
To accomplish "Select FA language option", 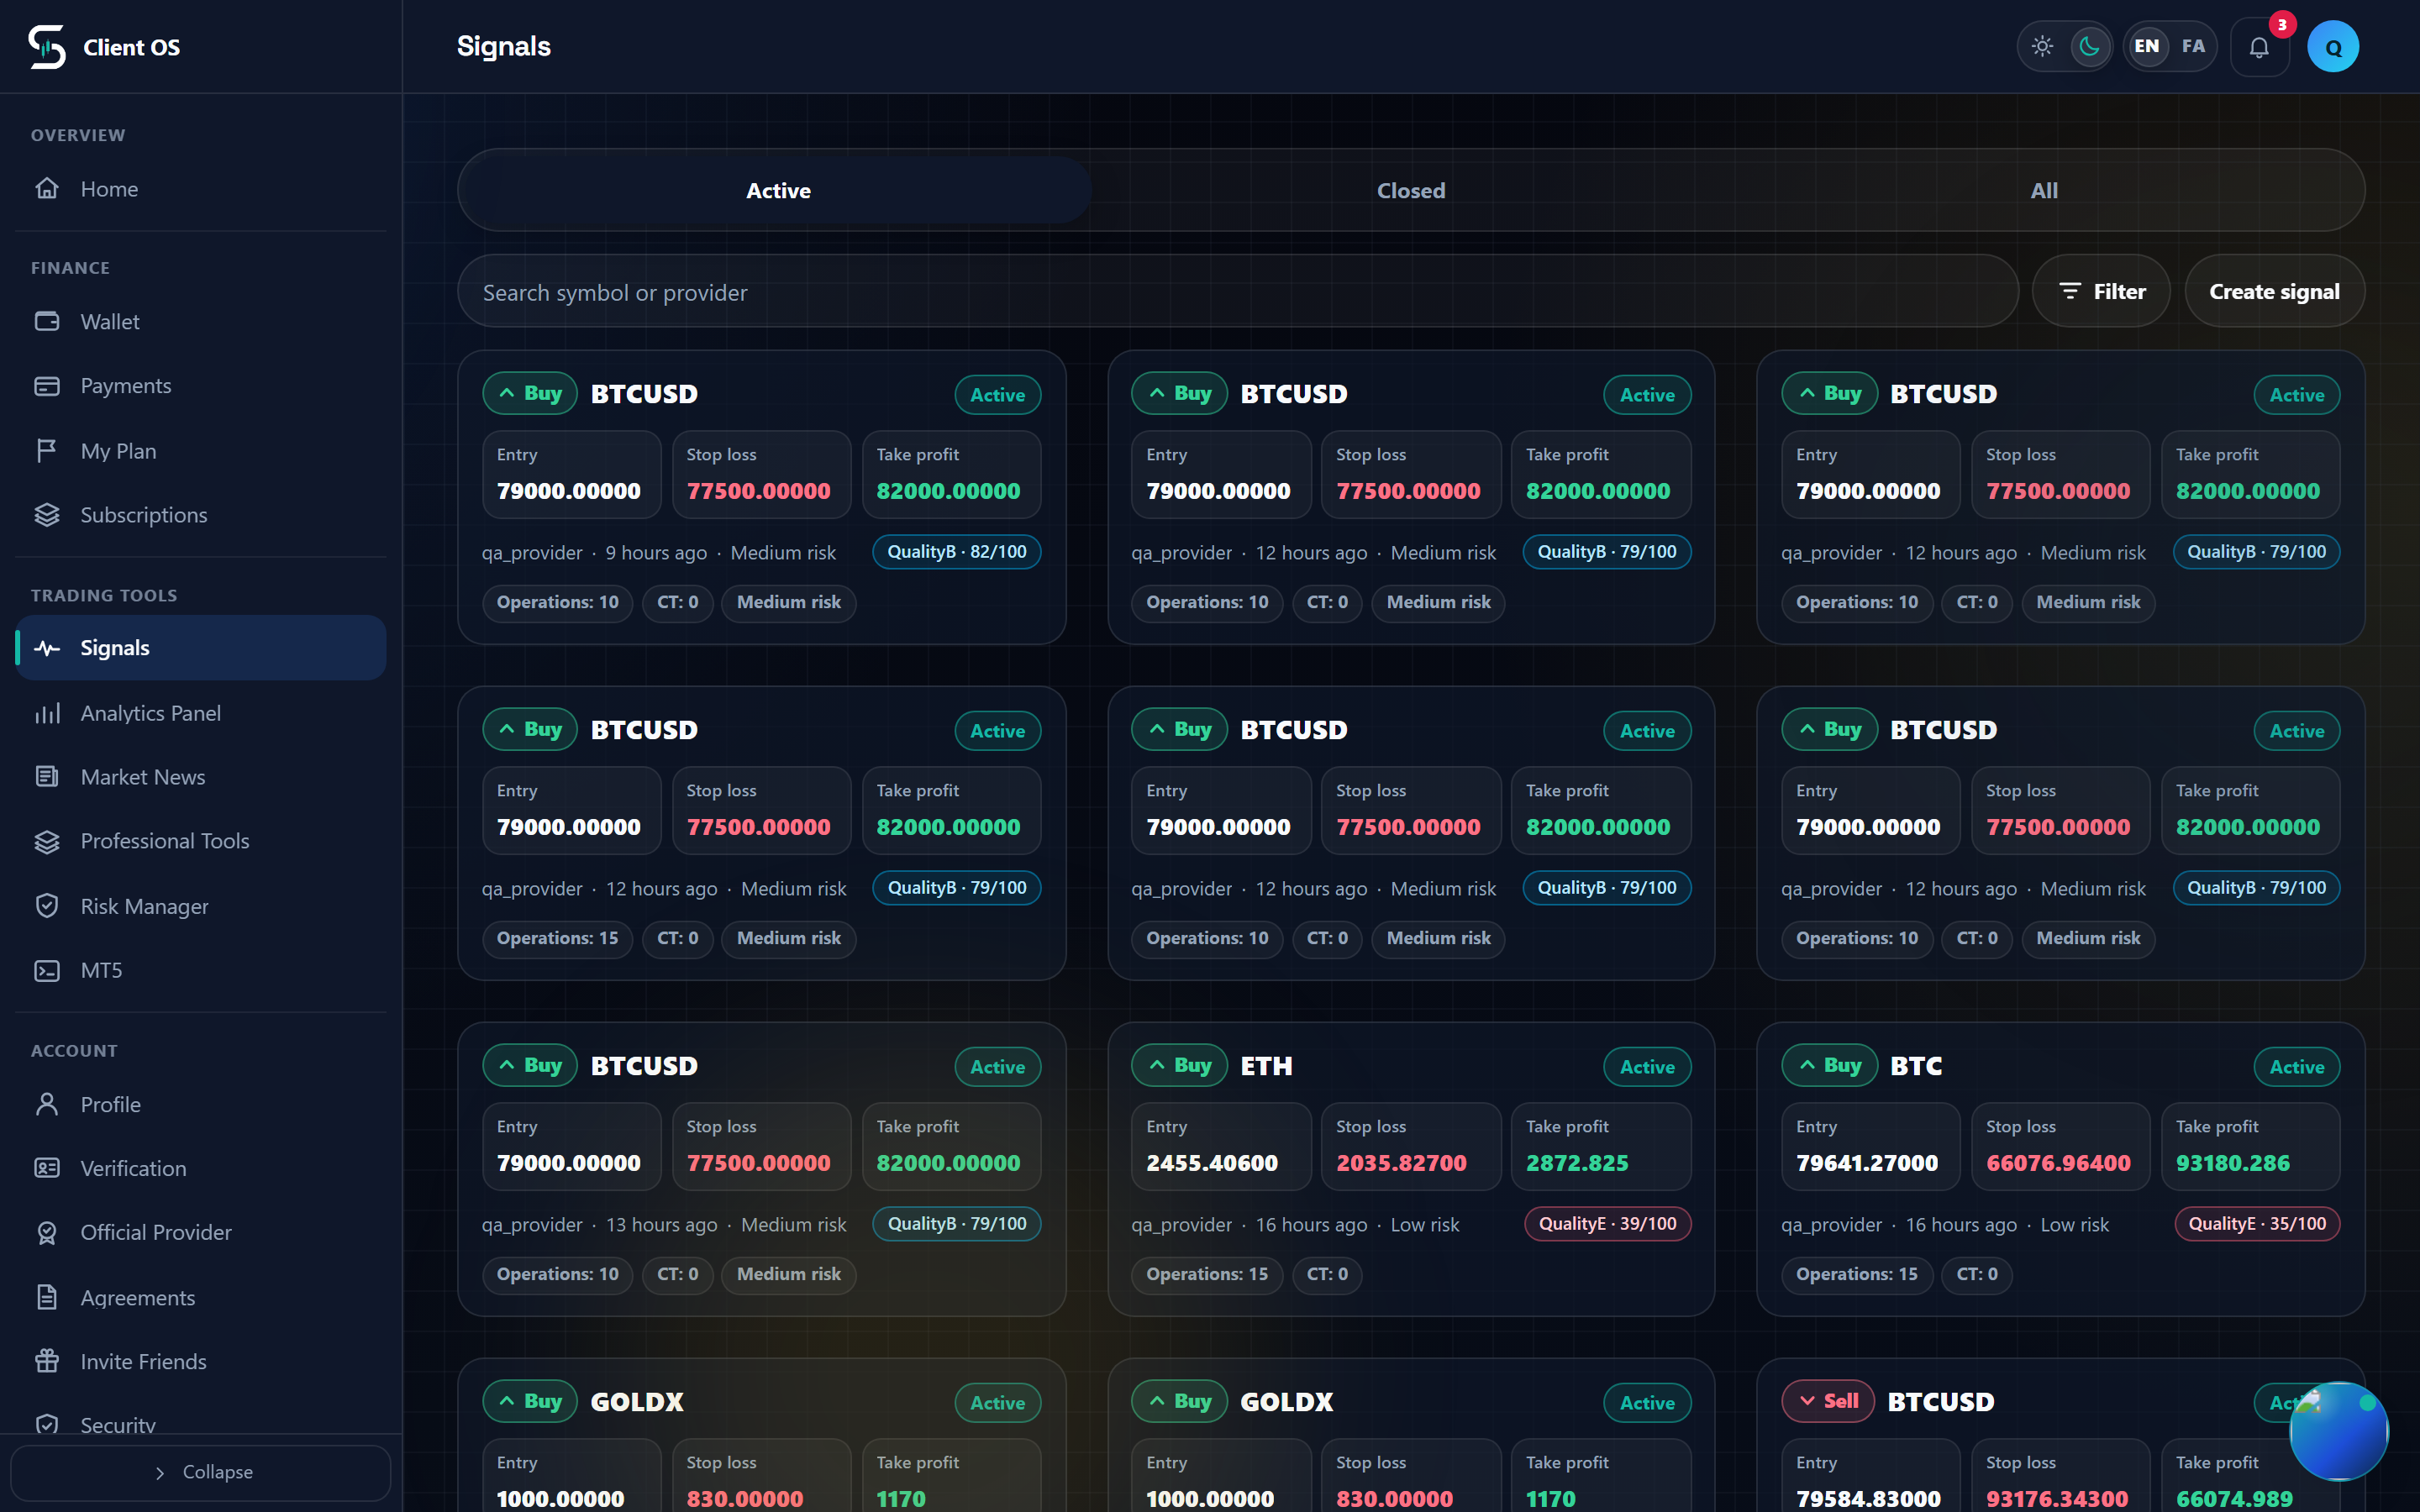I will 2193,46.
